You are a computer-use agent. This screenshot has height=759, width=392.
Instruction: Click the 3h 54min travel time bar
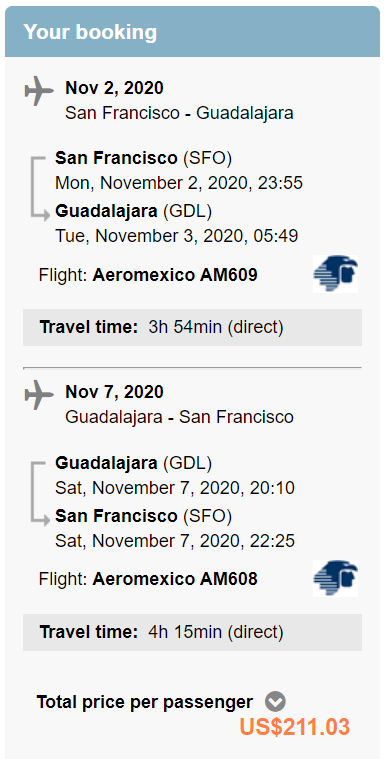pos(193,327)
